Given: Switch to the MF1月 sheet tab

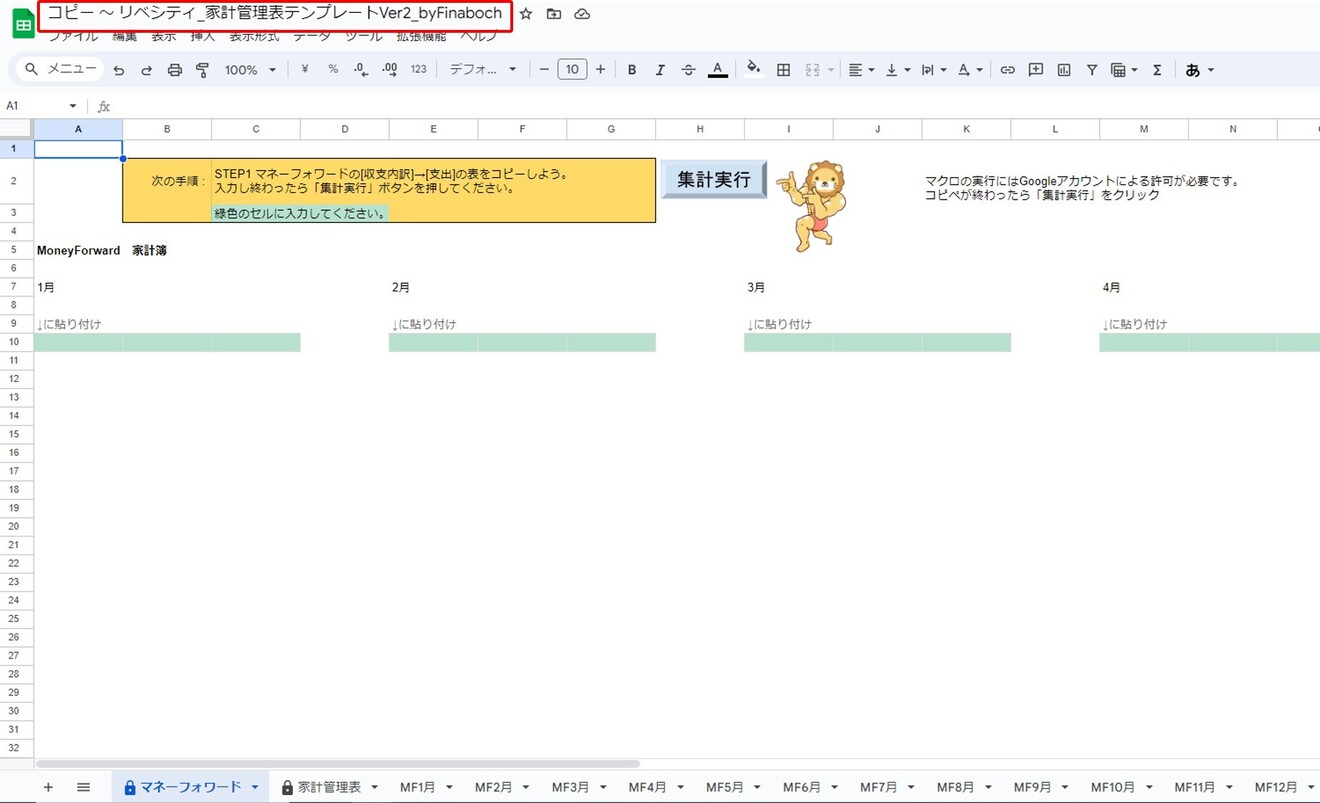Looking at the screenshot, I should click(417, 787).
